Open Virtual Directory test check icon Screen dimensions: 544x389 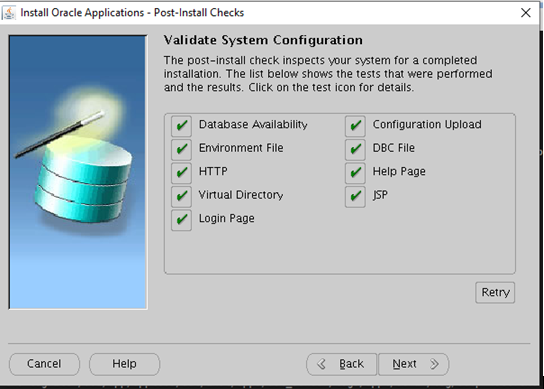[181, 196]
